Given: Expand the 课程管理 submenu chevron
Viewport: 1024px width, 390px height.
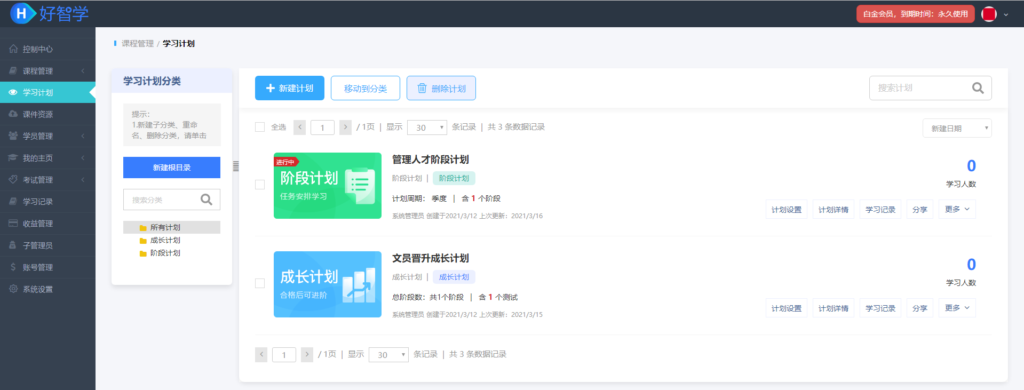Looking at the screenshot, I should [x=83, y=71].
